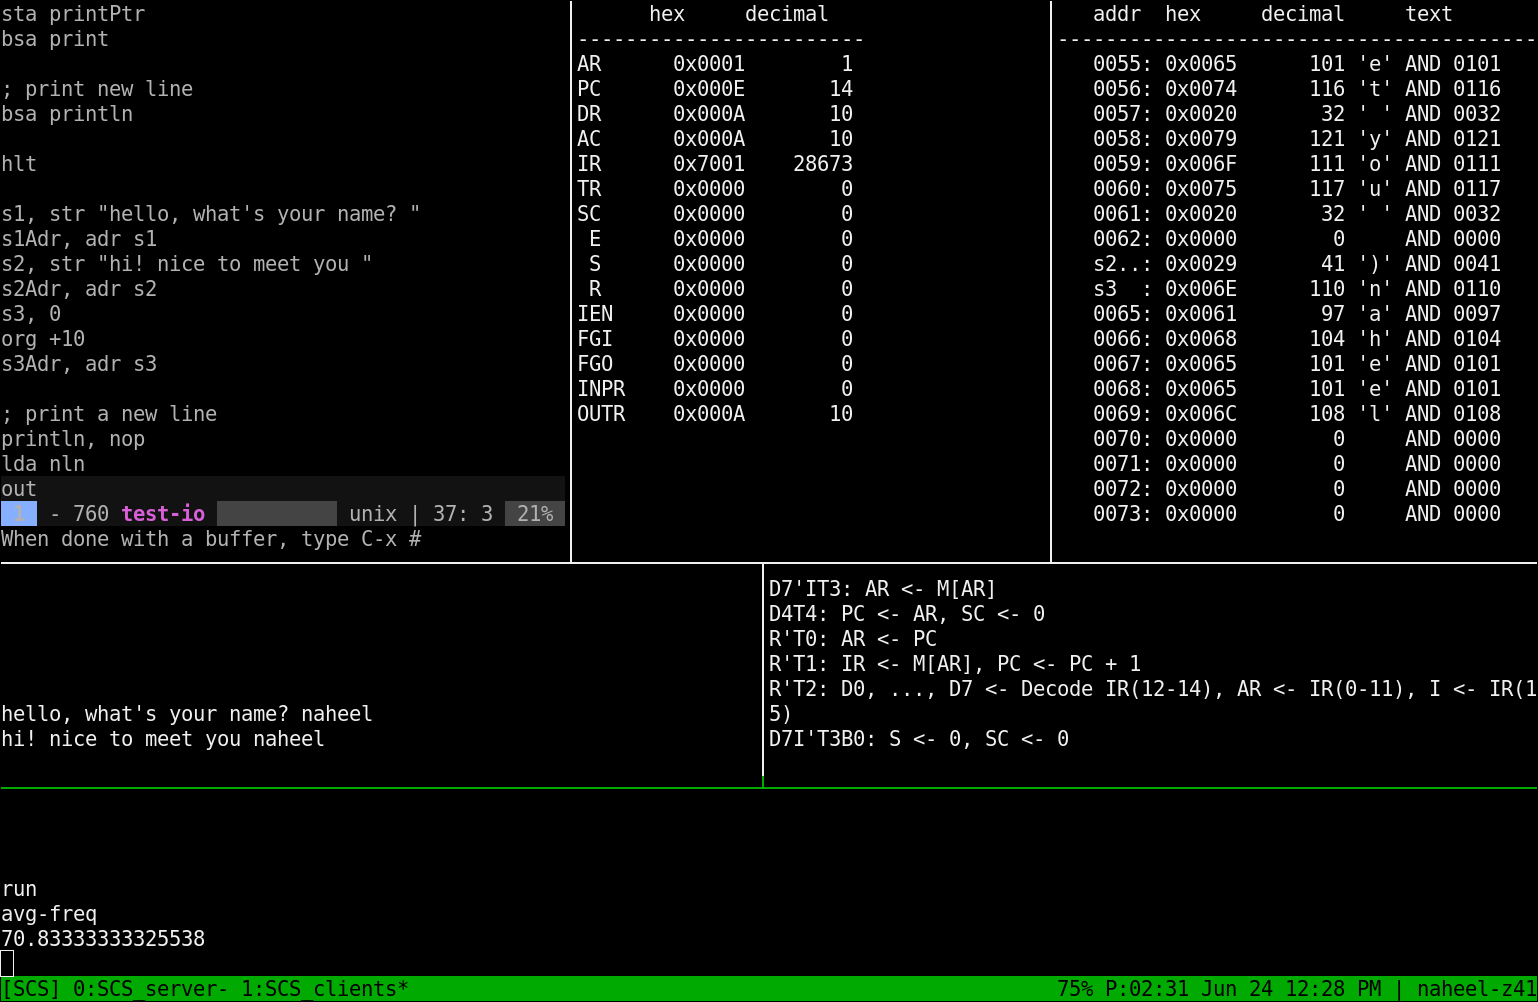Click memory row 0073
Screen dimensions: 1538x1002
coord(1297,514)
